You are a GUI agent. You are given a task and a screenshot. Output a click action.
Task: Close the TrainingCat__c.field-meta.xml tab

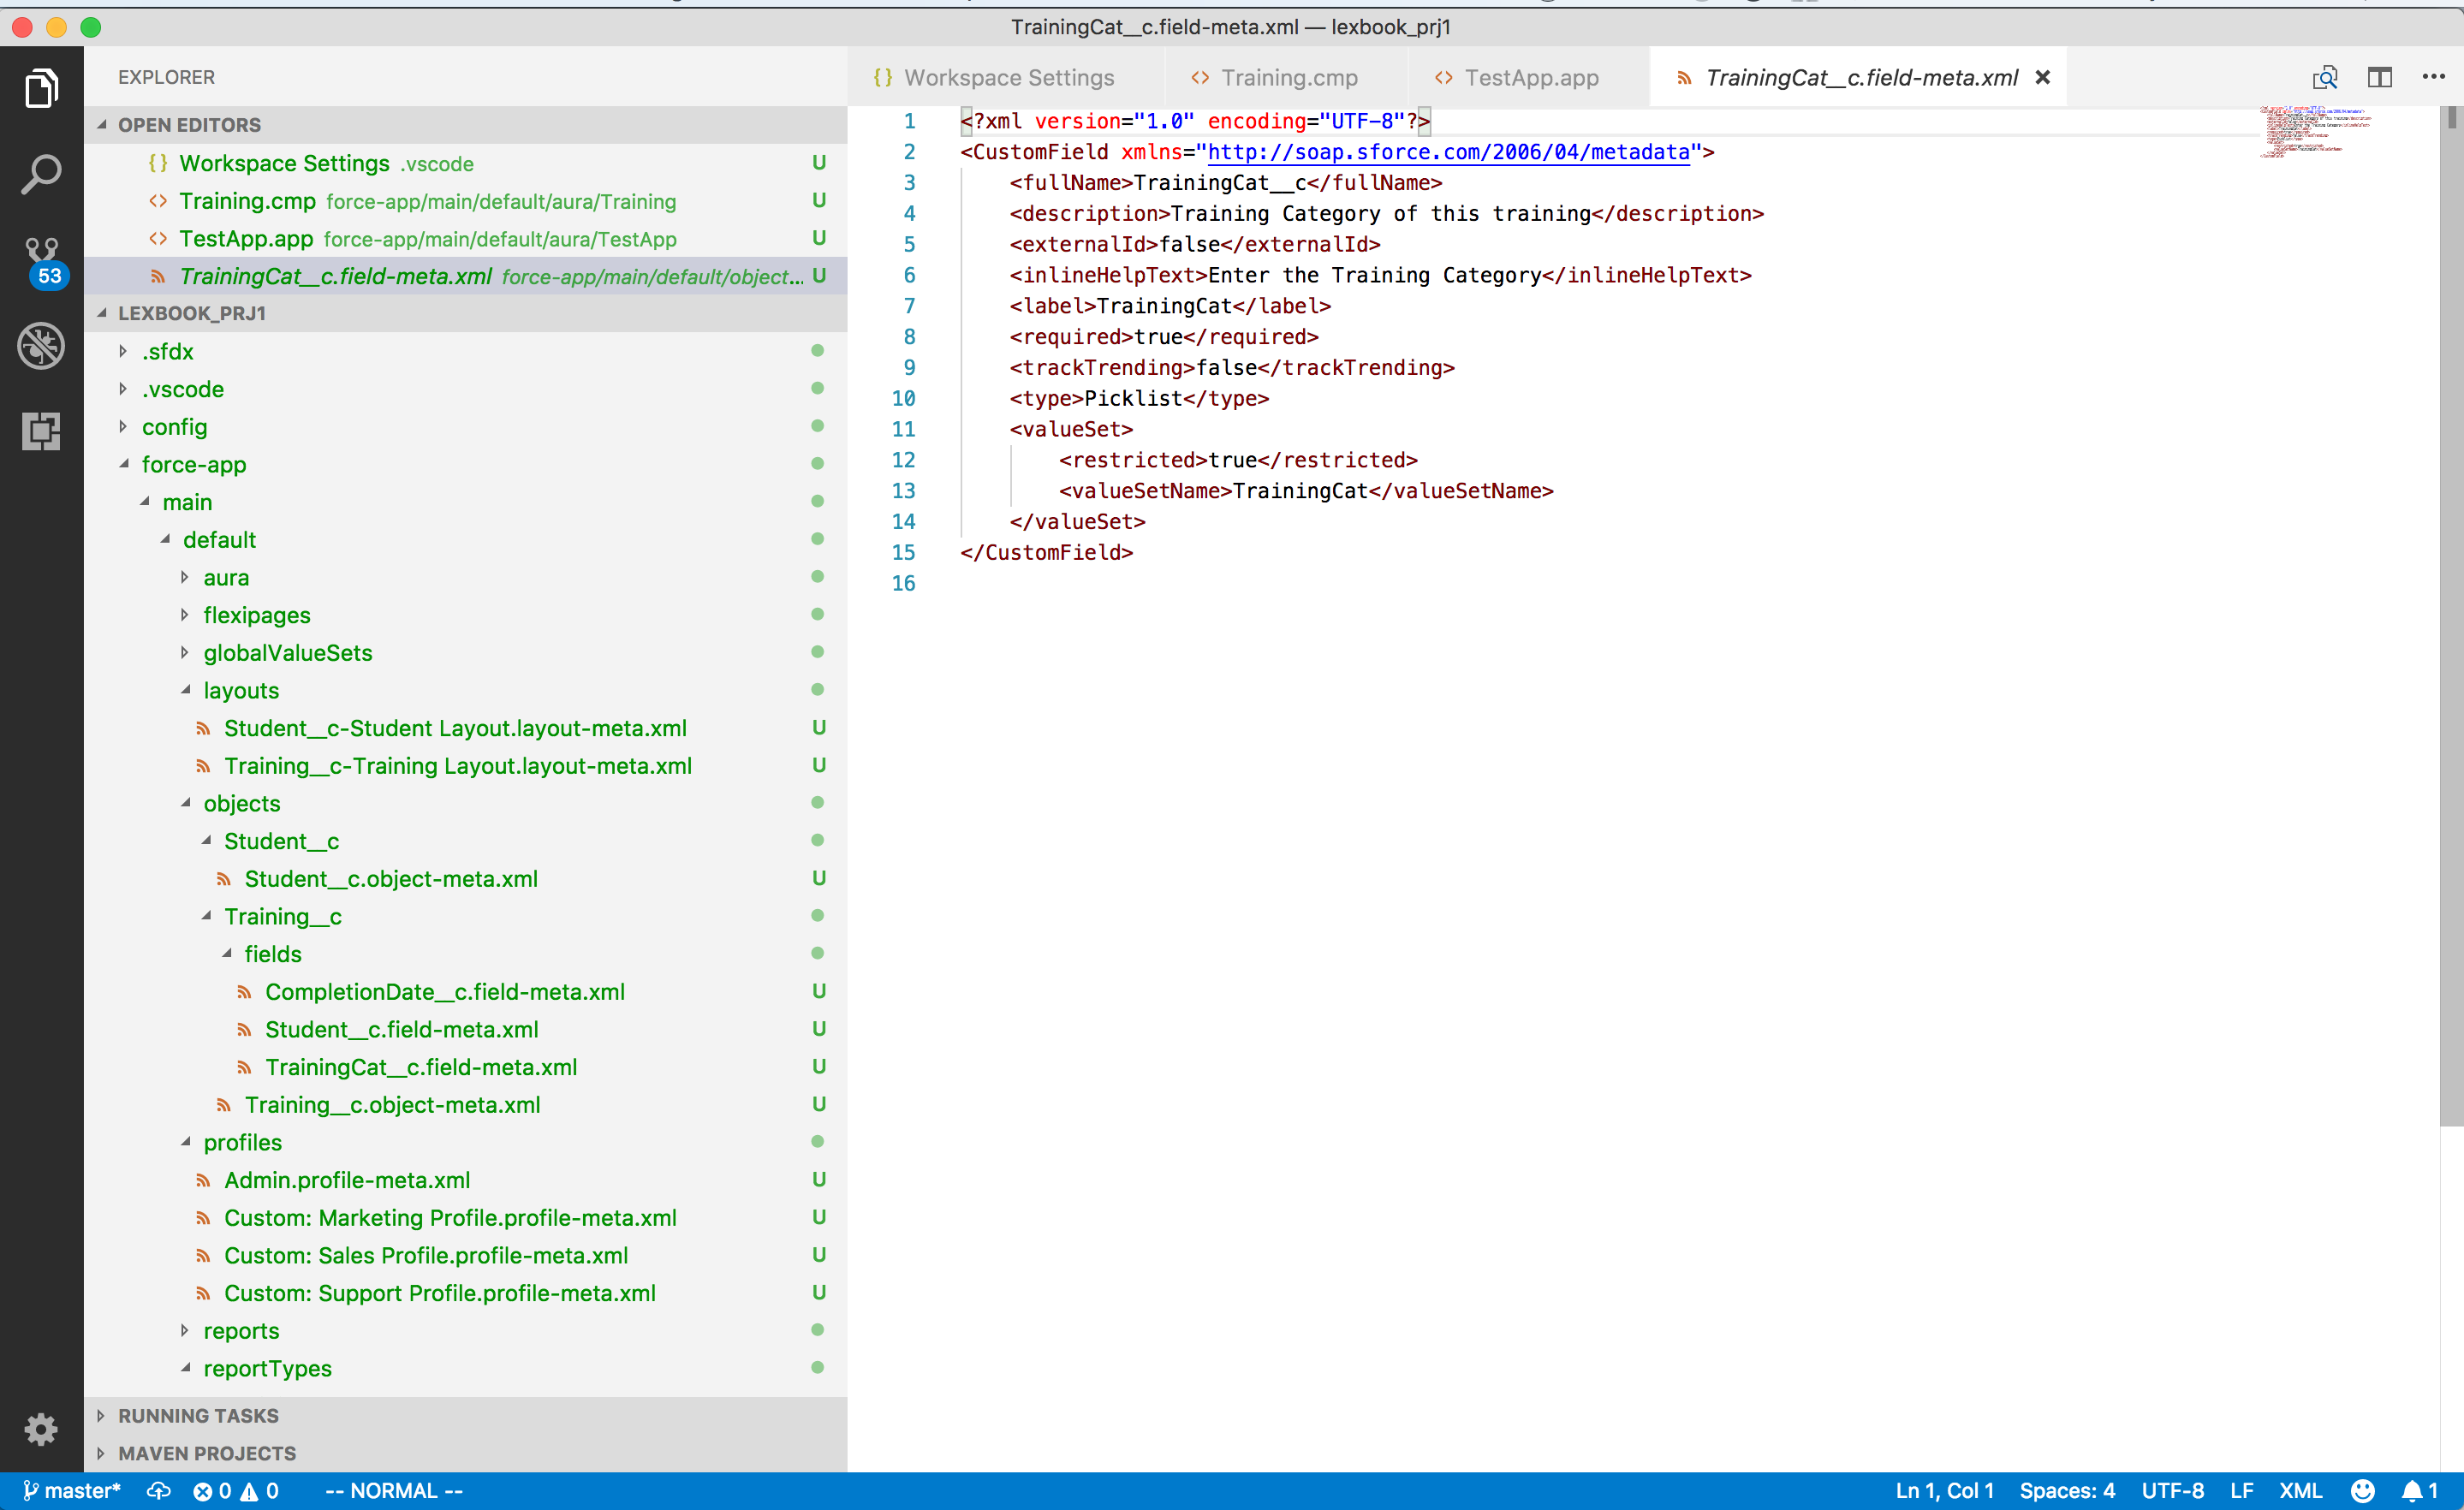click(2043, 77)
